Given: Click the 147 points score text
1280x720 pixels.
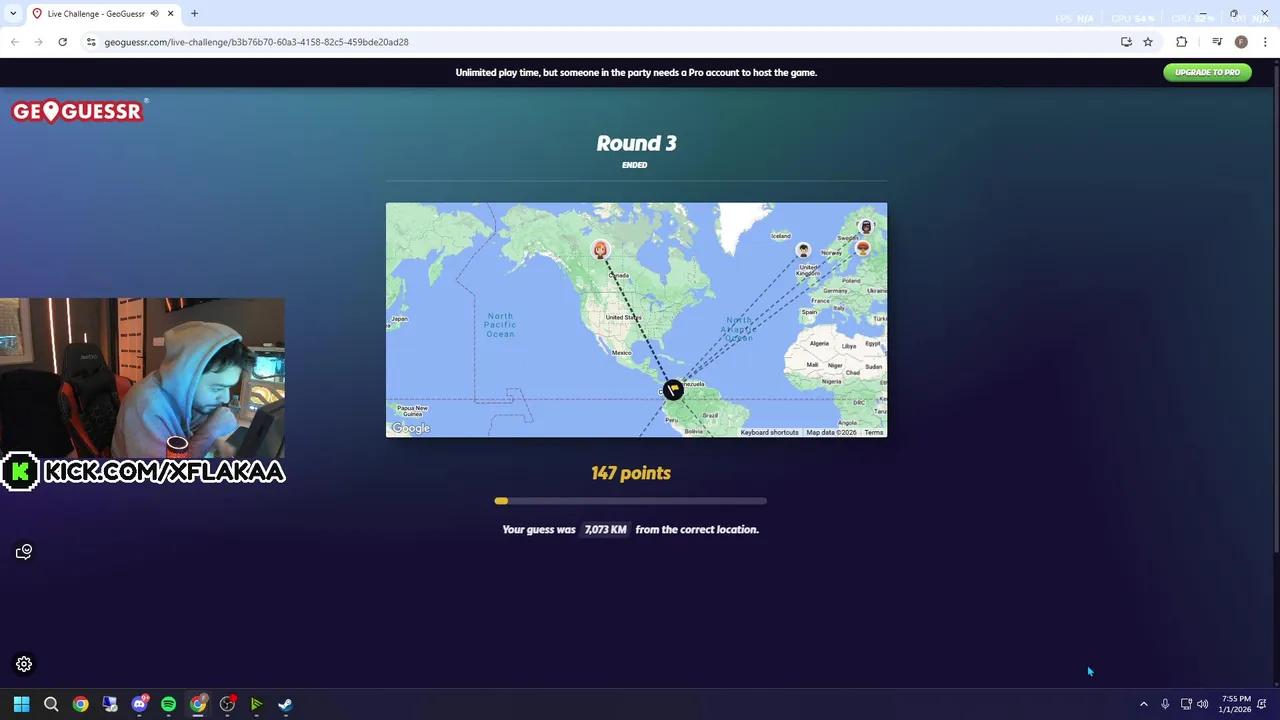Looking at the screenshot, I should click(631, 473).
